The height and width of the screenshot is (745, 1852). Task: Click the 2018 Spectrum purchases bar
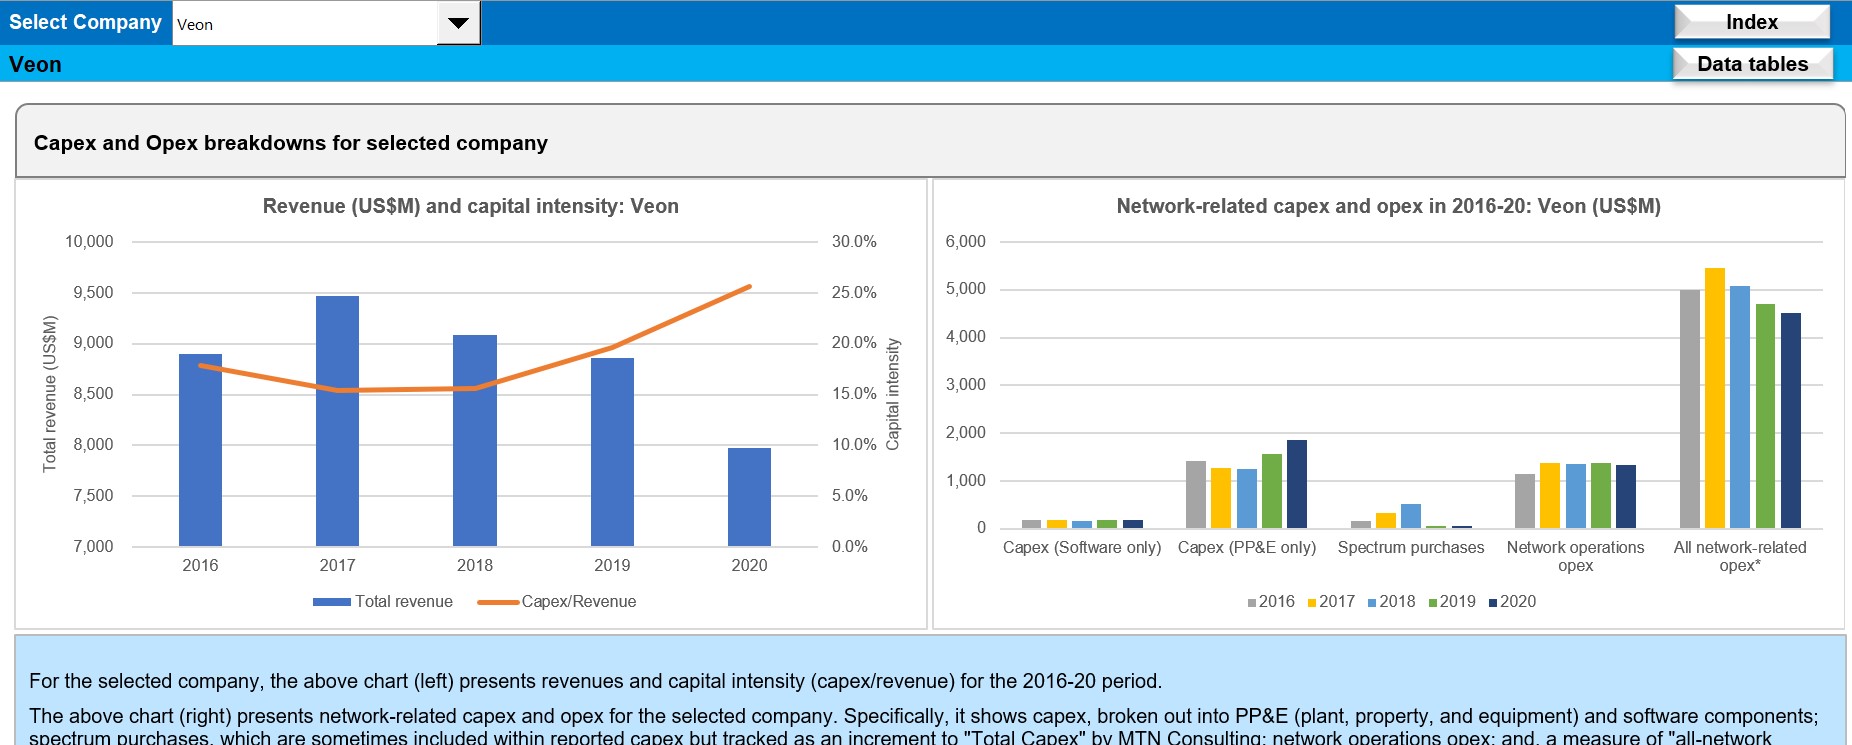coord(1410,516)
